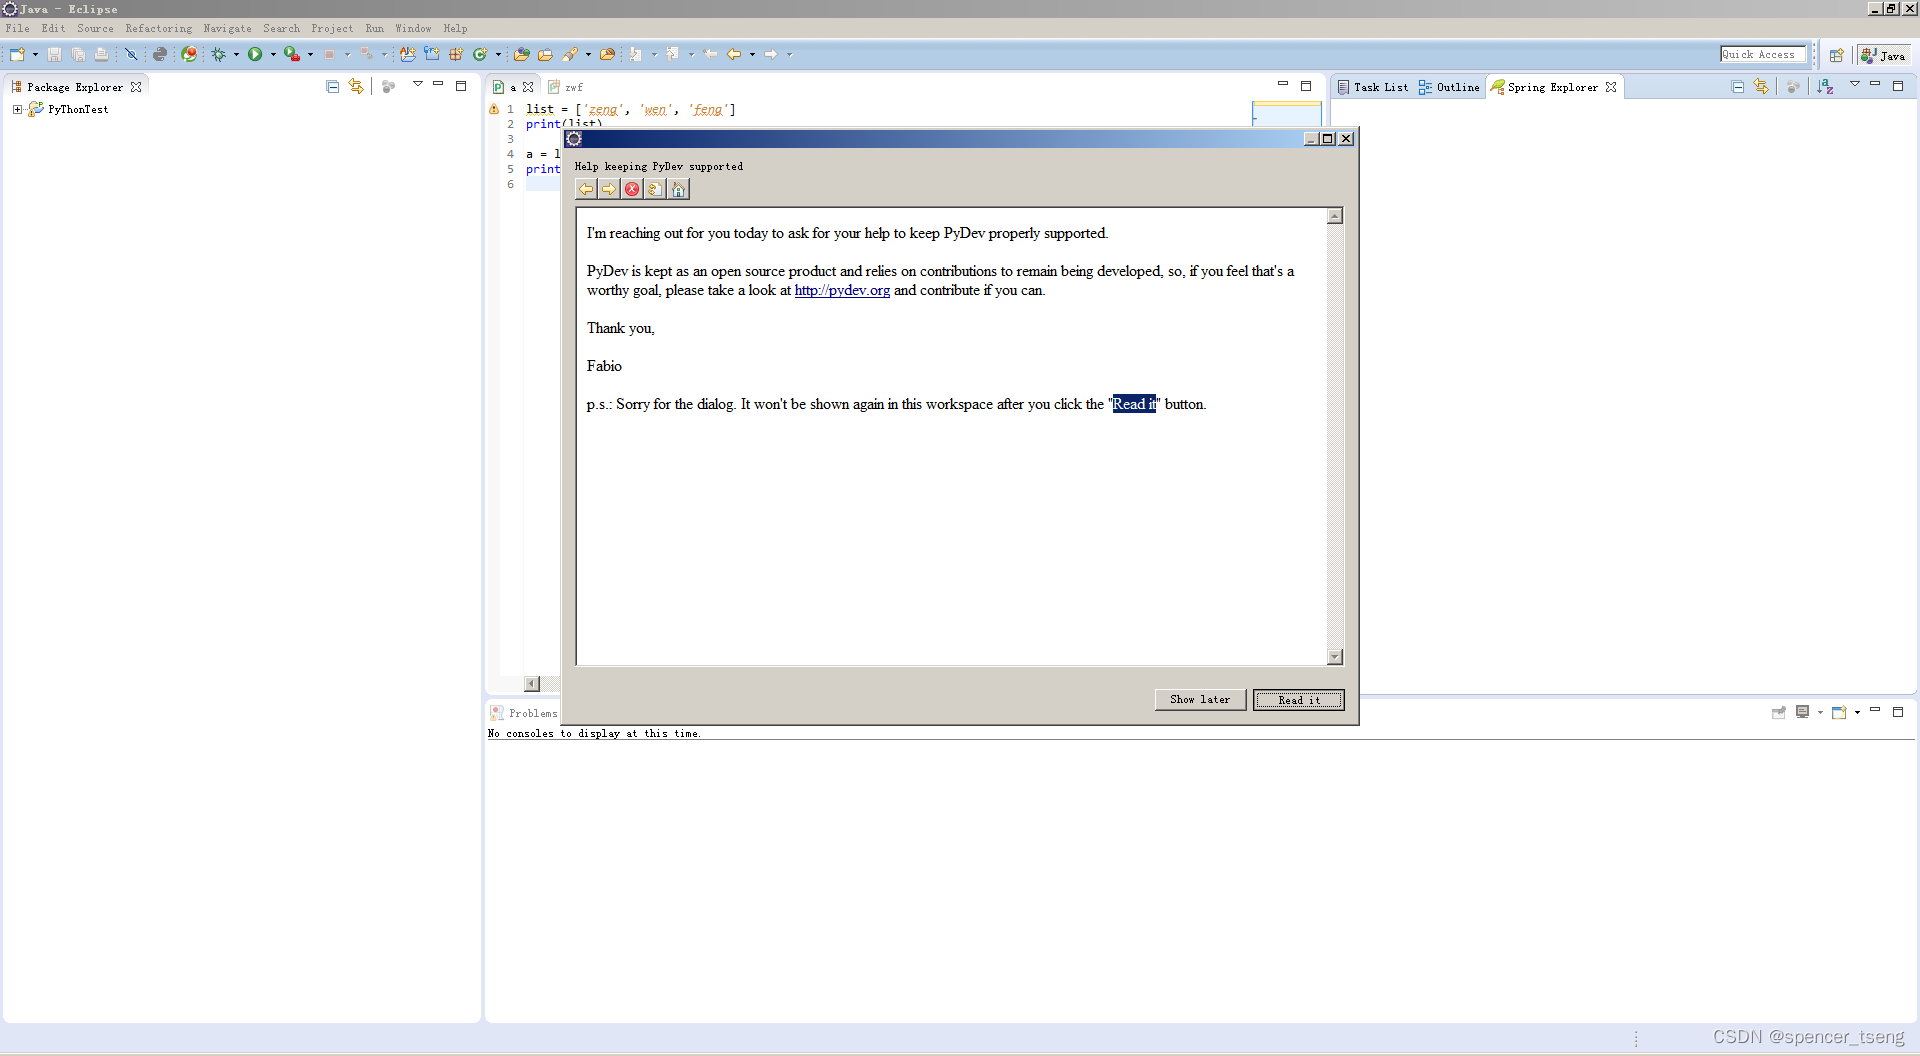Expand the PyThonTest project tree
This screenshot has width=1920, height=1056.
pyautogui.click(x=16, y=109)
